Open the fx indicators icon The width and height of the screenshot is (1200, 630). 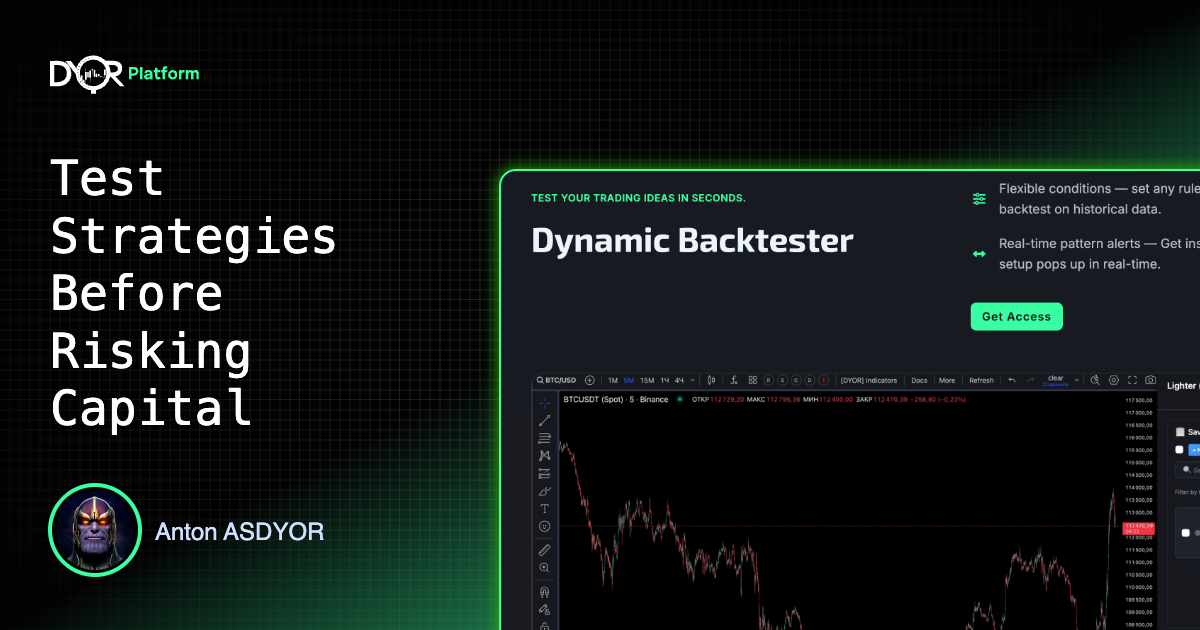coord(734,380)
